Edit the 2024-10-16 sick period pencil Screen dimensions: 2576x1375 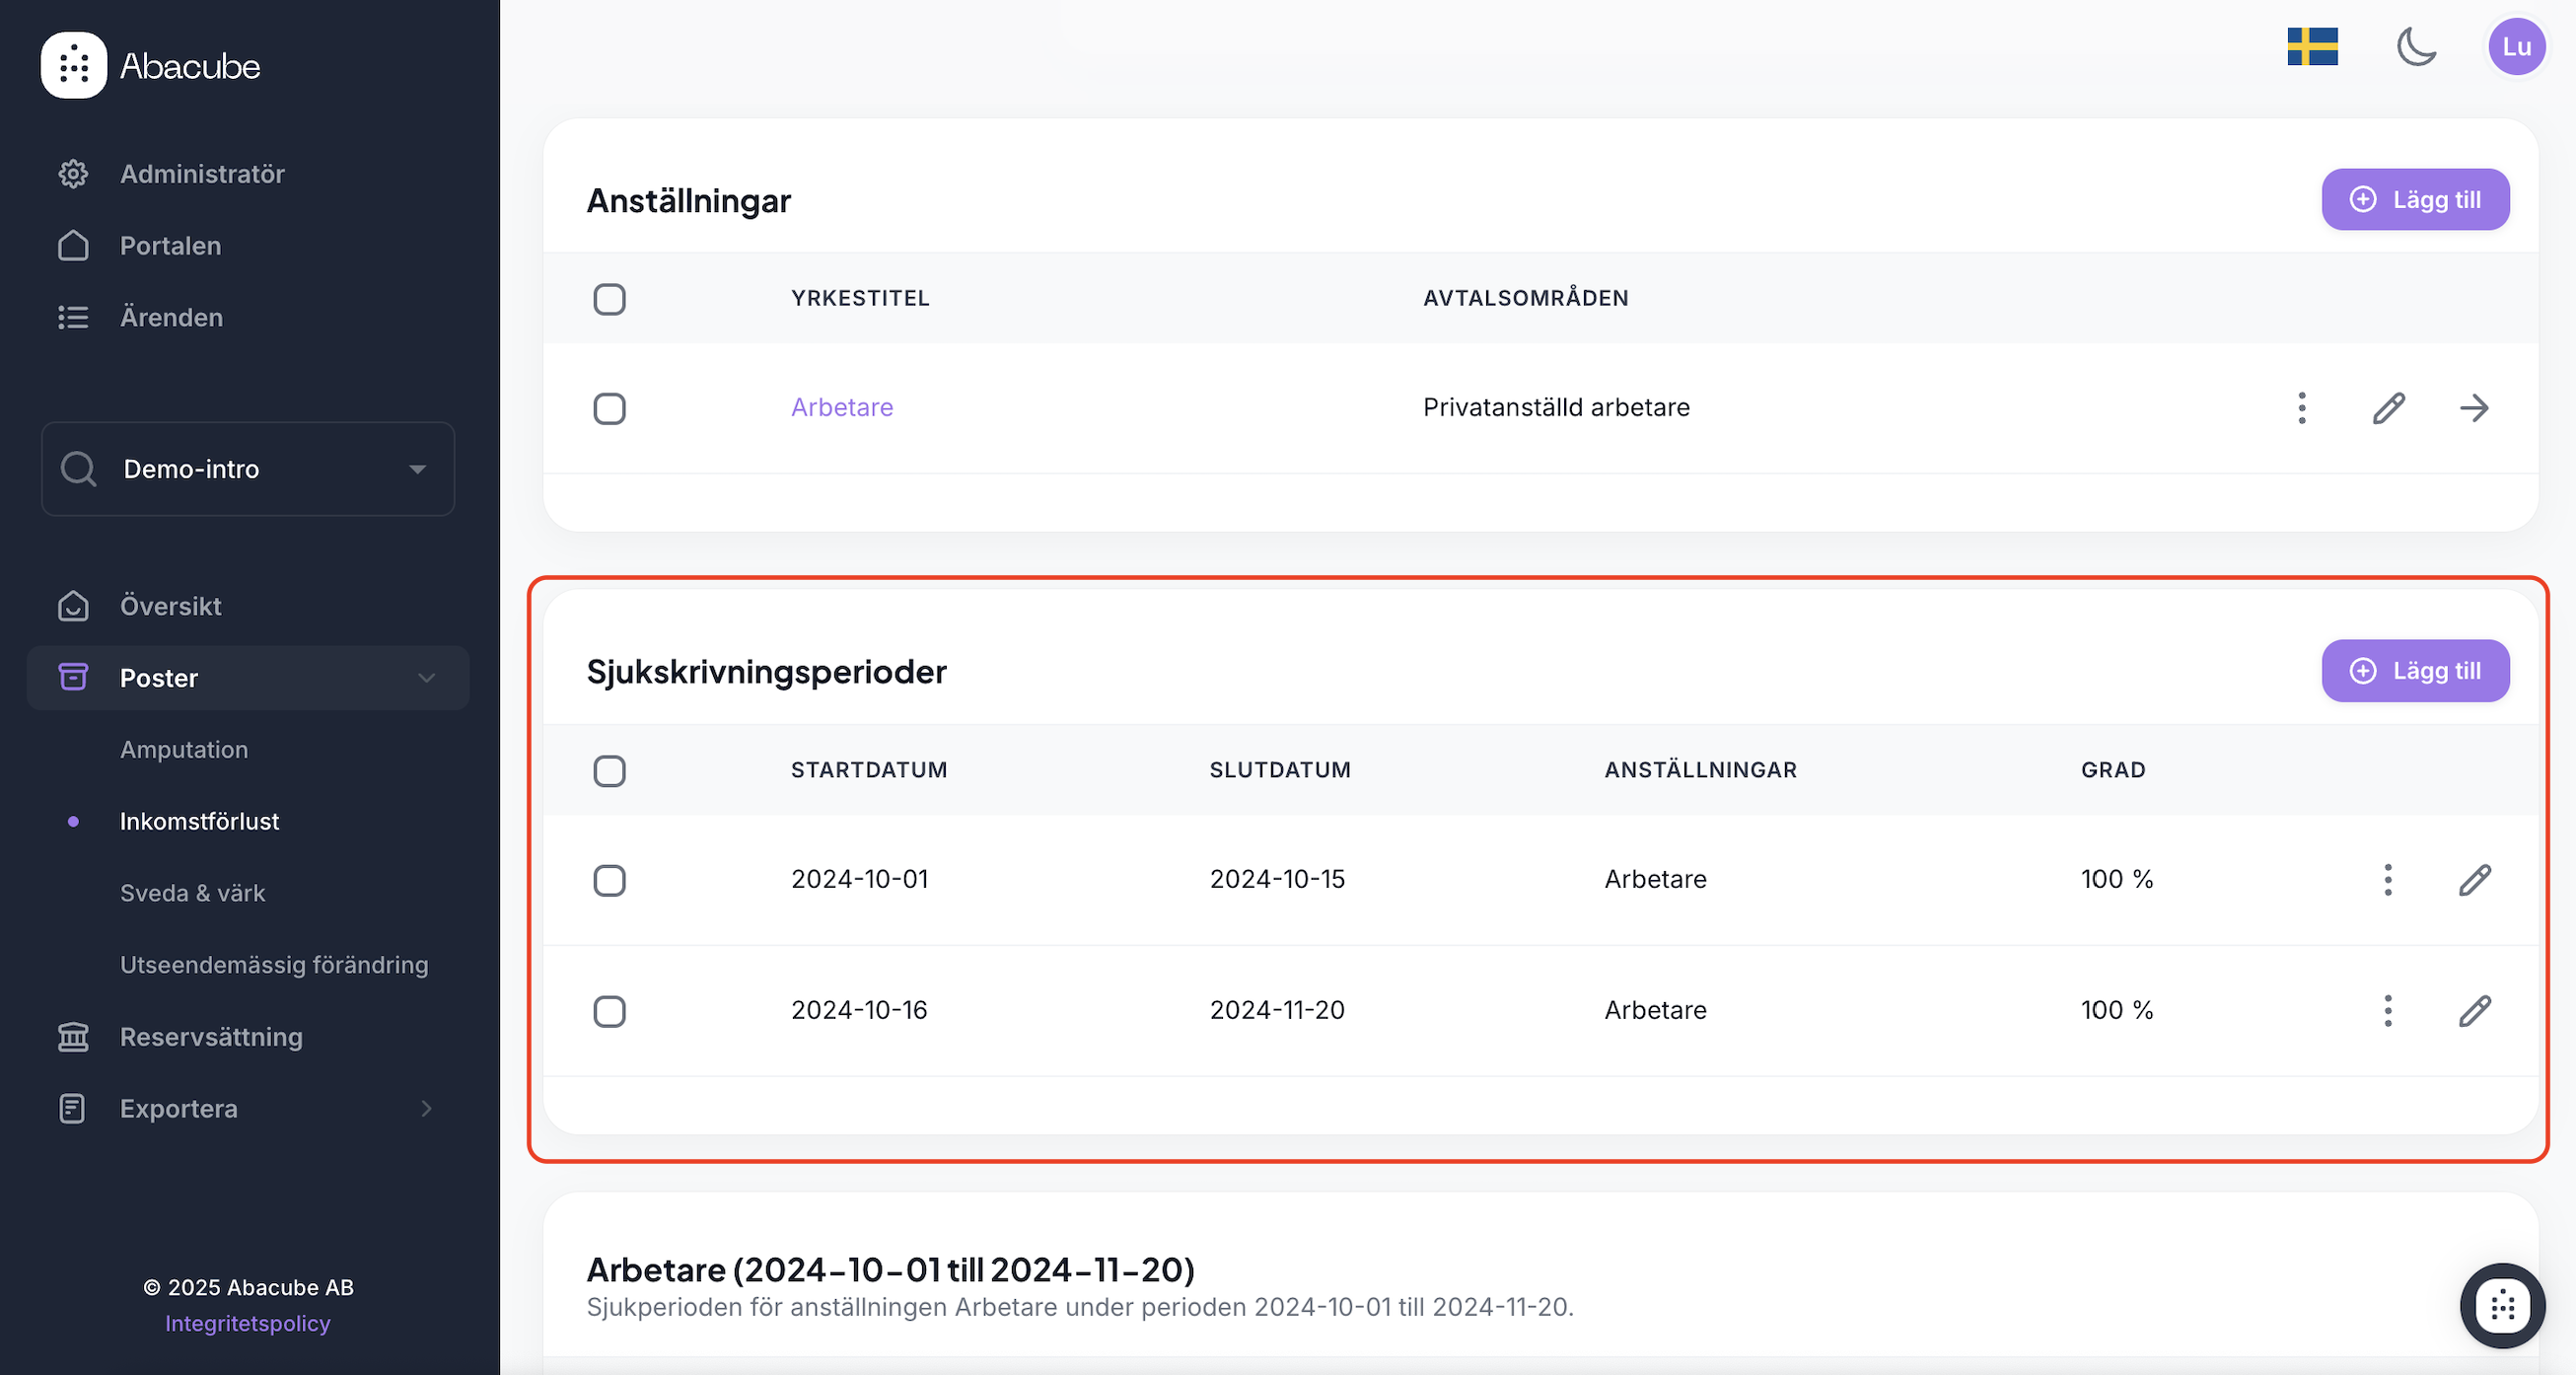(2474, 1011)
